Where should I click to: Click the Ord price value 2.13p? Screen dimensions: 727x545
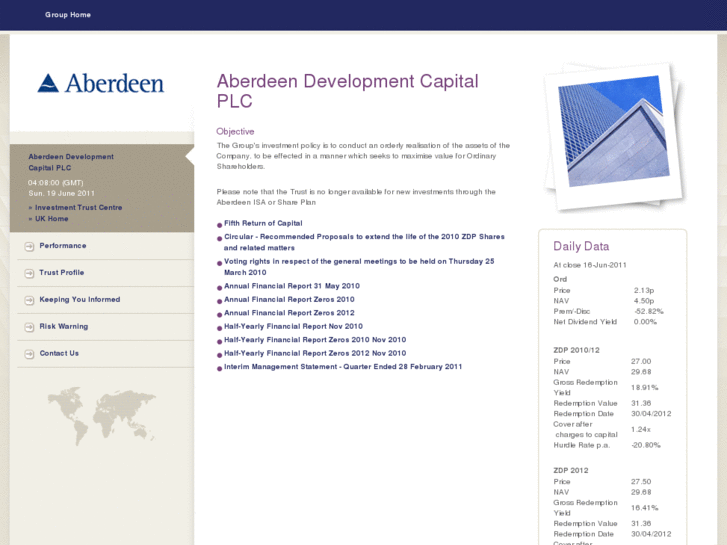tap(644, 290)
